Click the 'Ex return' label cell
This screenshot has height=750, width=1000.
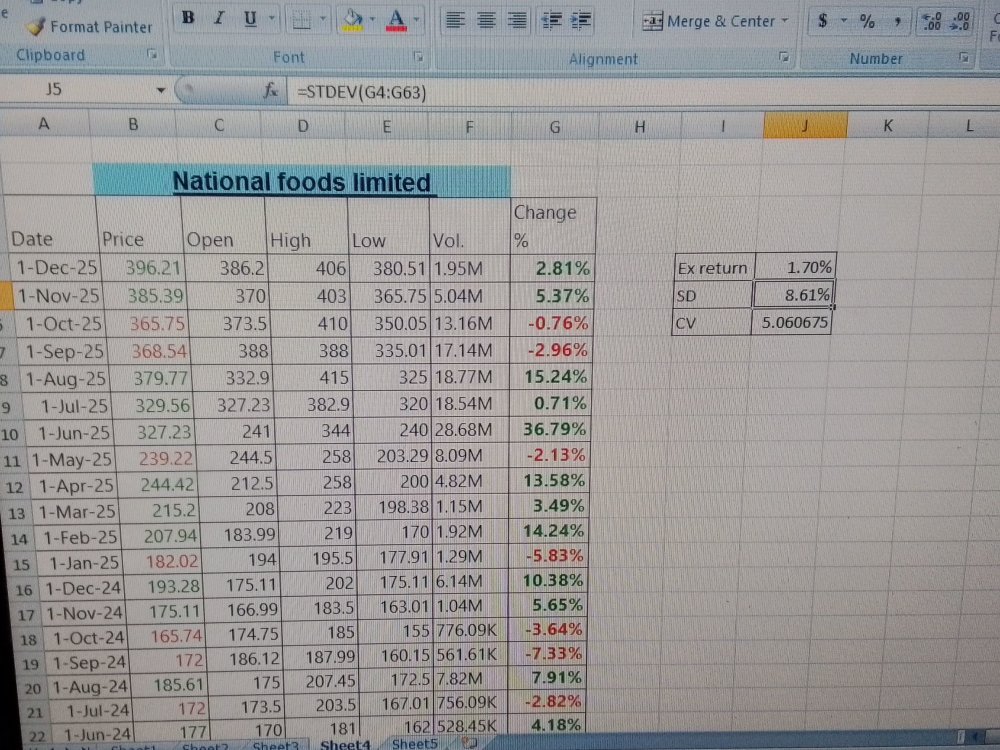point(714,268)
